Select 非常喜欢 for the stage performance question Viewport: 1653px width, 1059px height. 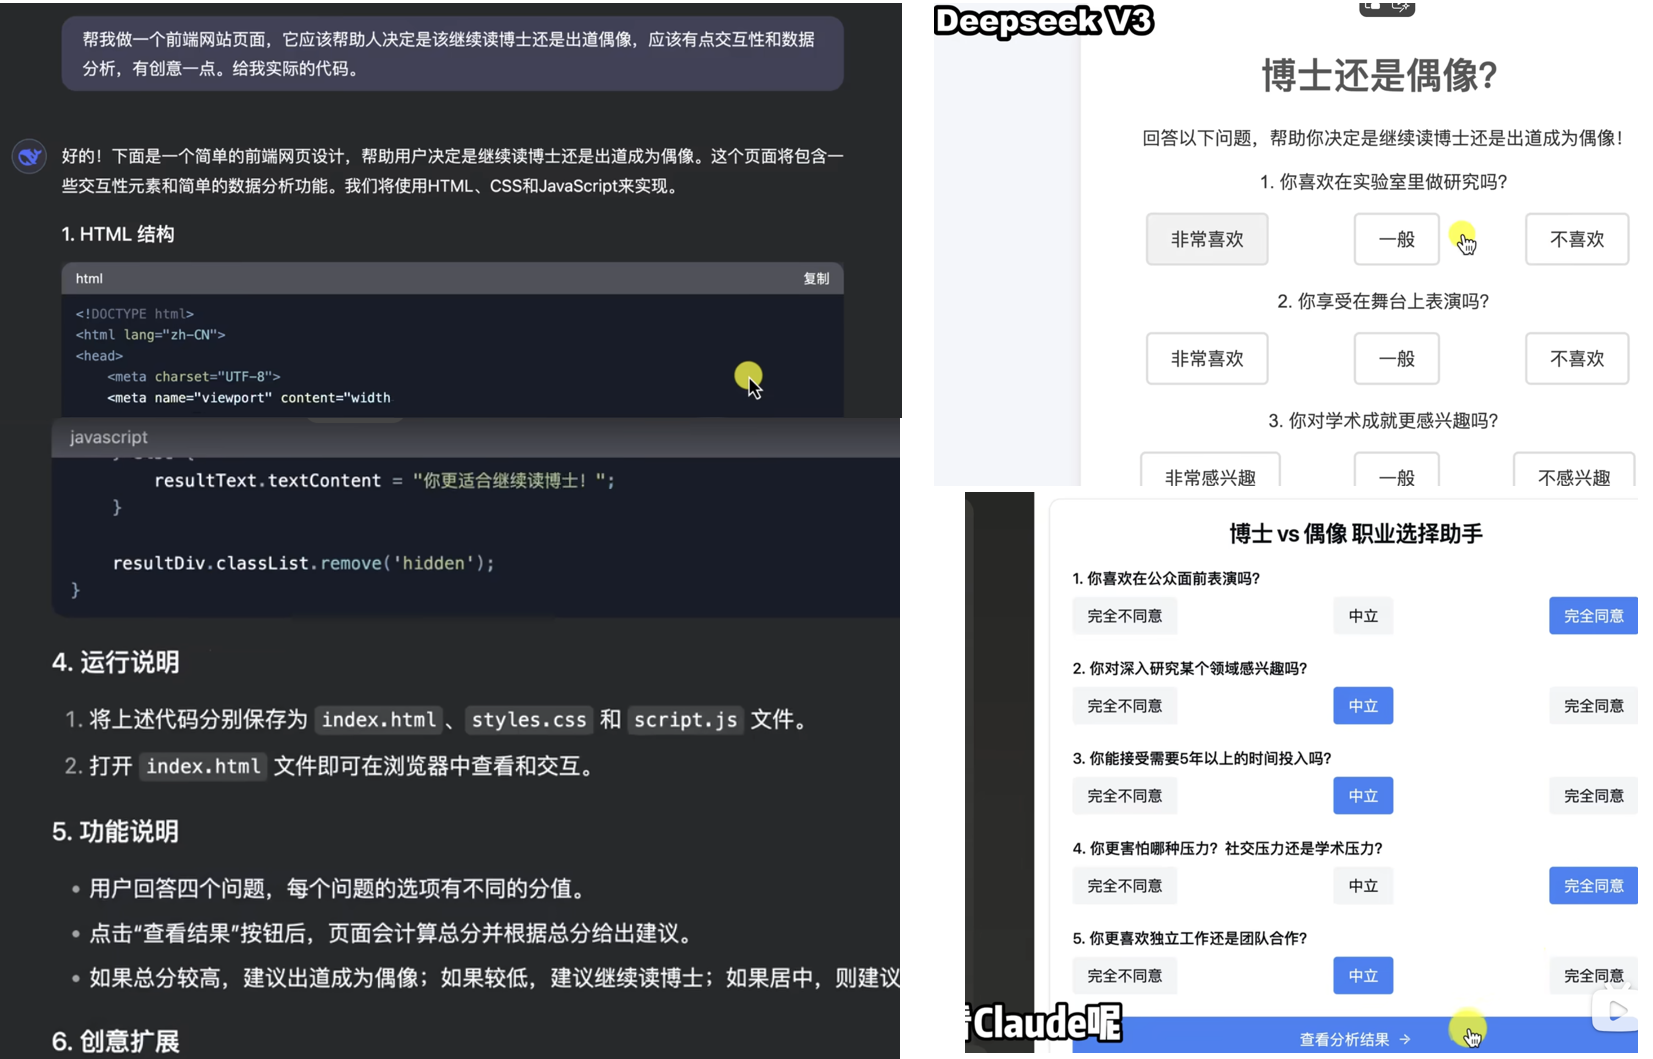(1207, 358)
